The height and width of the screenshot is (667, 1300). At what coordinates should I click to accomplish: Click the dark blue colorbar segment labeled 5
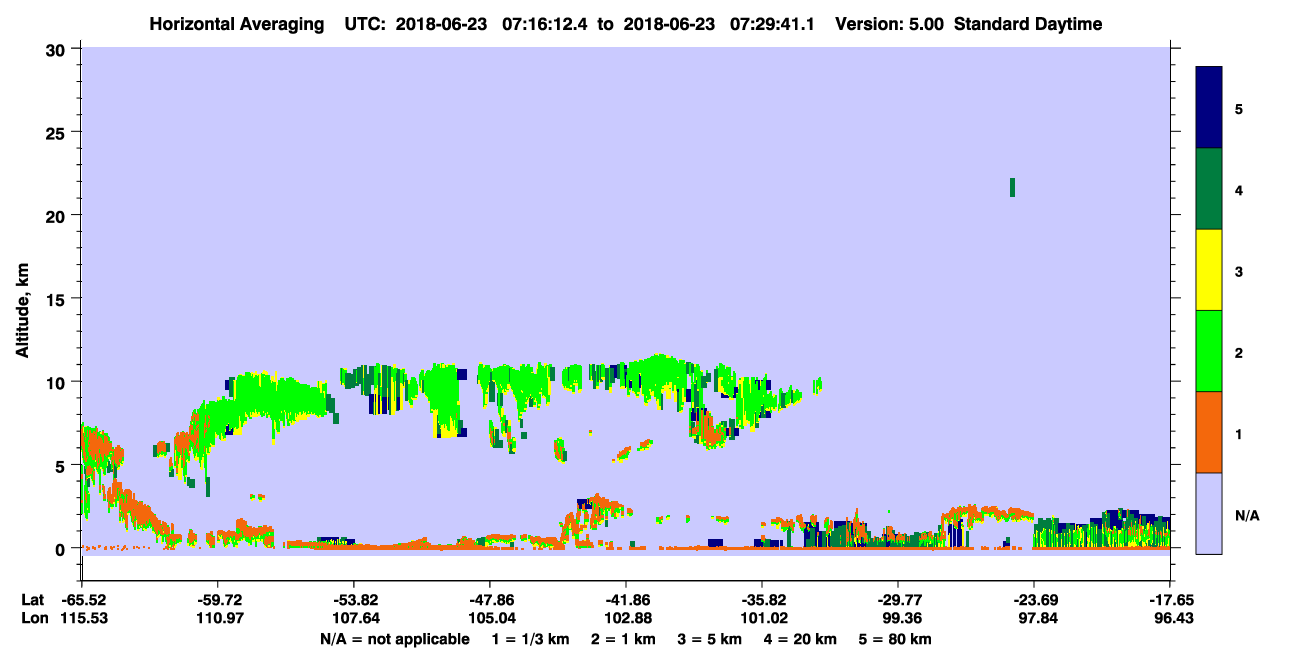click(x=1209, y=108)
